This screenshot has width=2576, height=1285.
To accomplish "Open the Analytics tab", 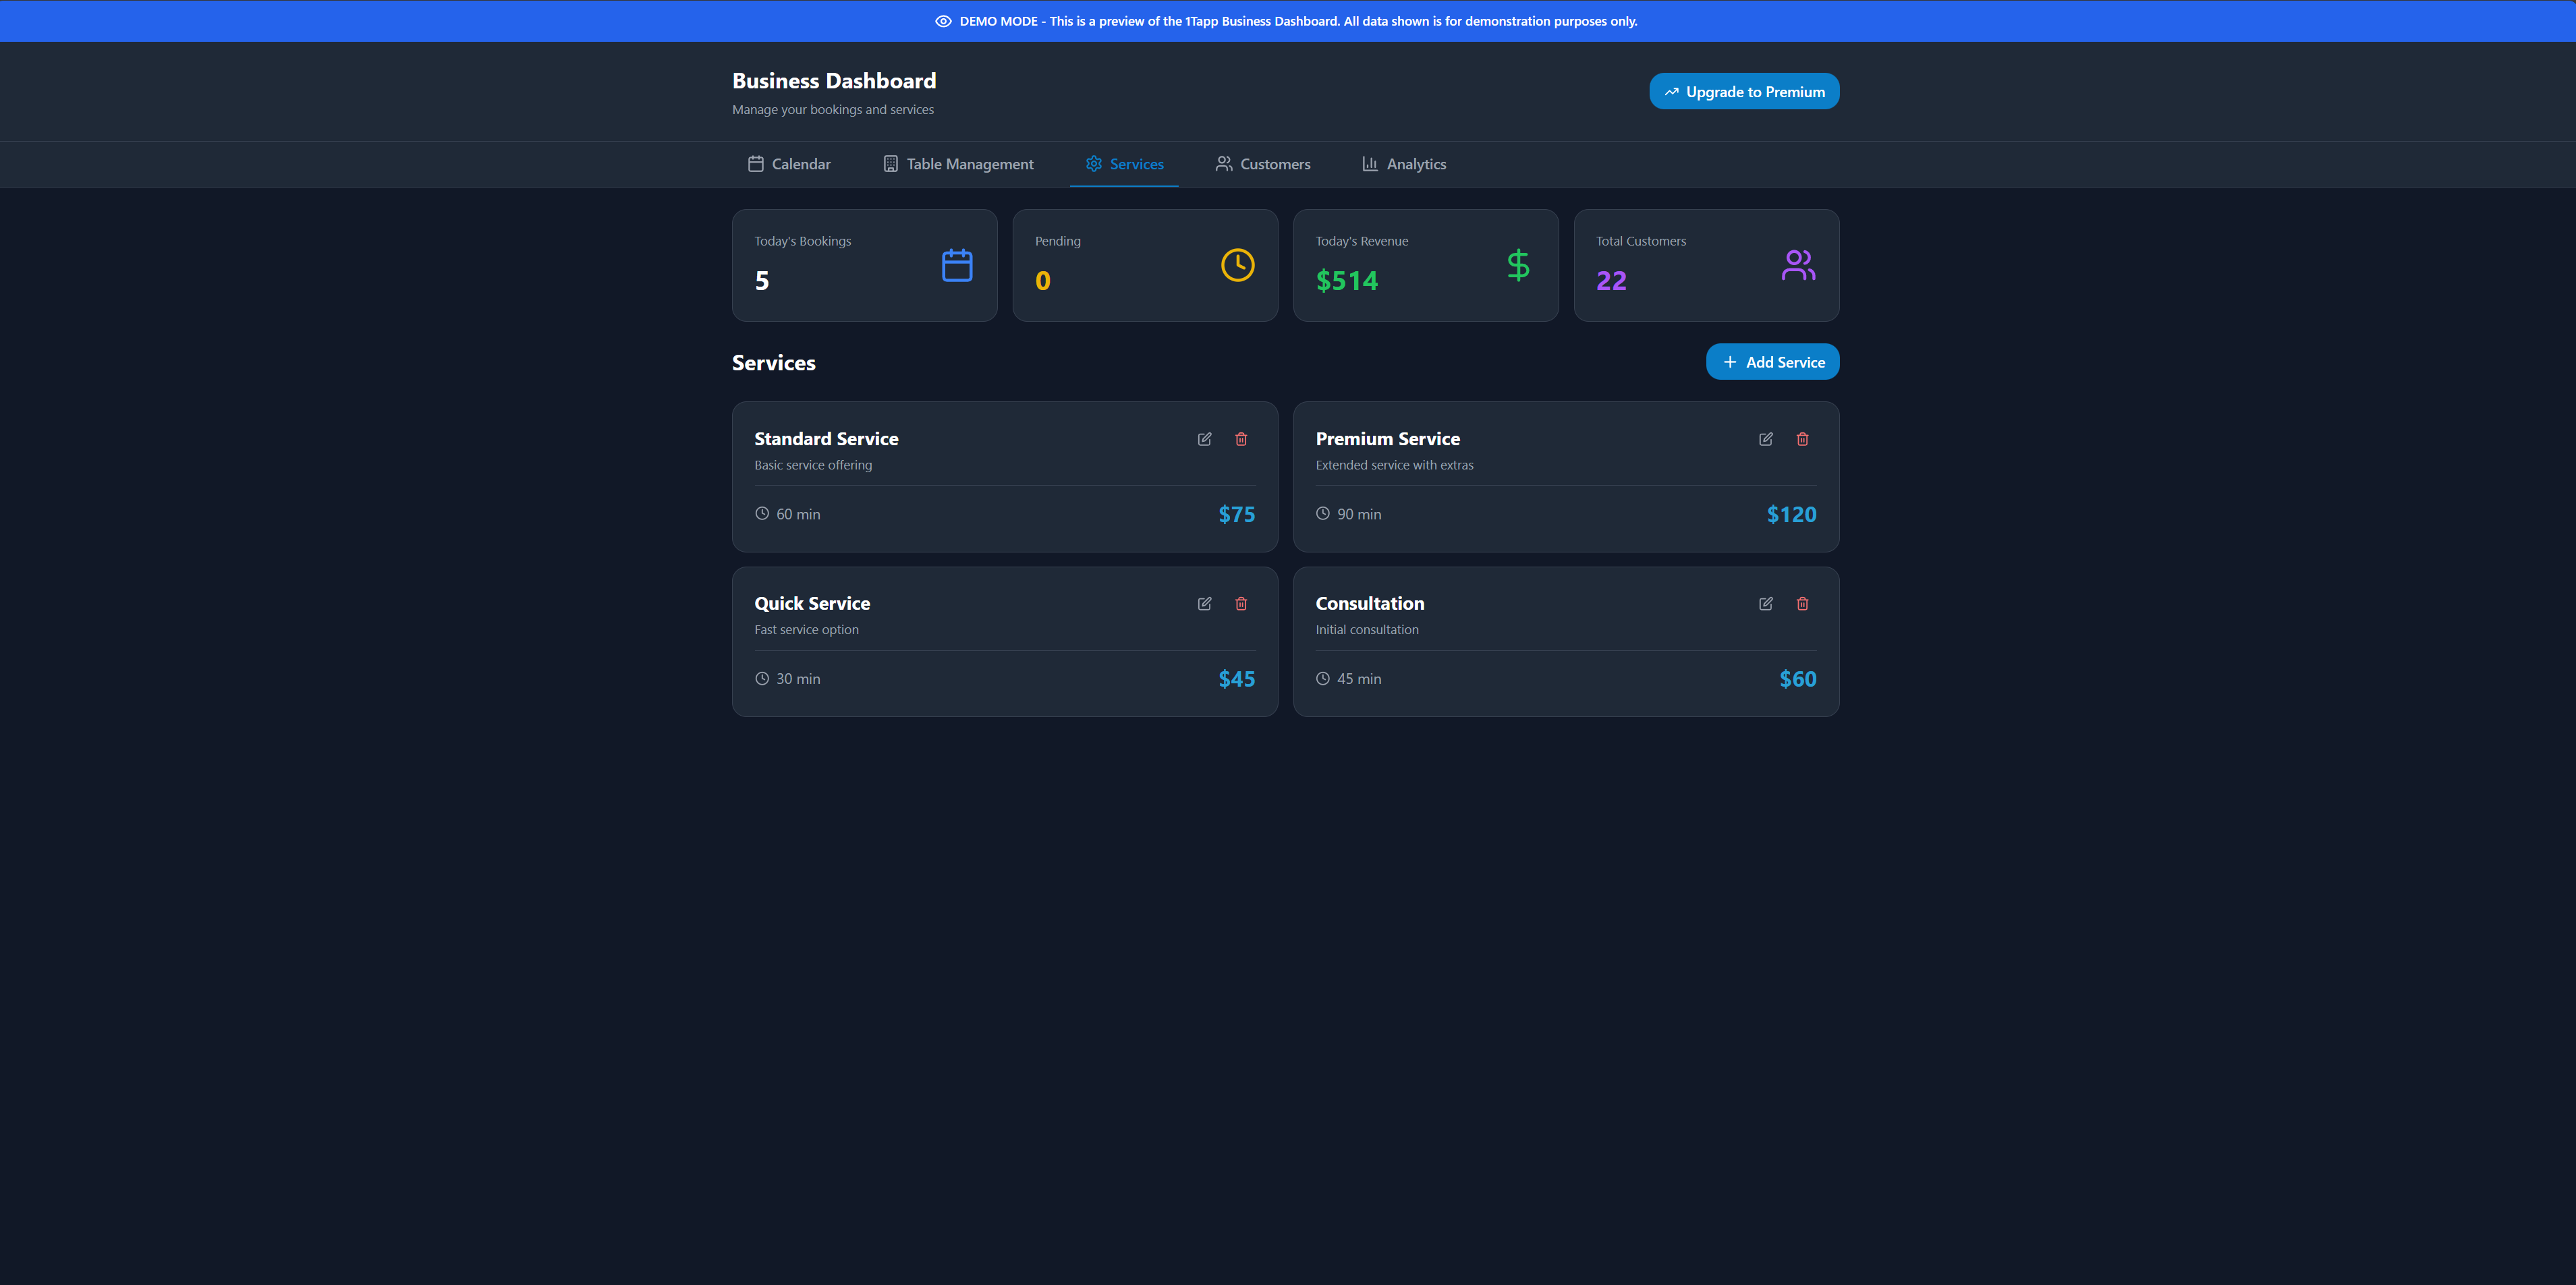I will coord(1404,164).
